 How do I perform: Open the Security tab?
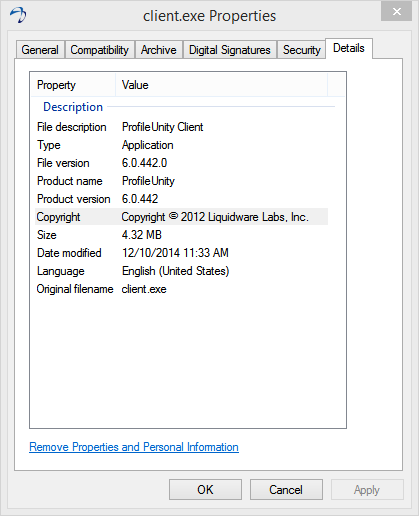301,50
